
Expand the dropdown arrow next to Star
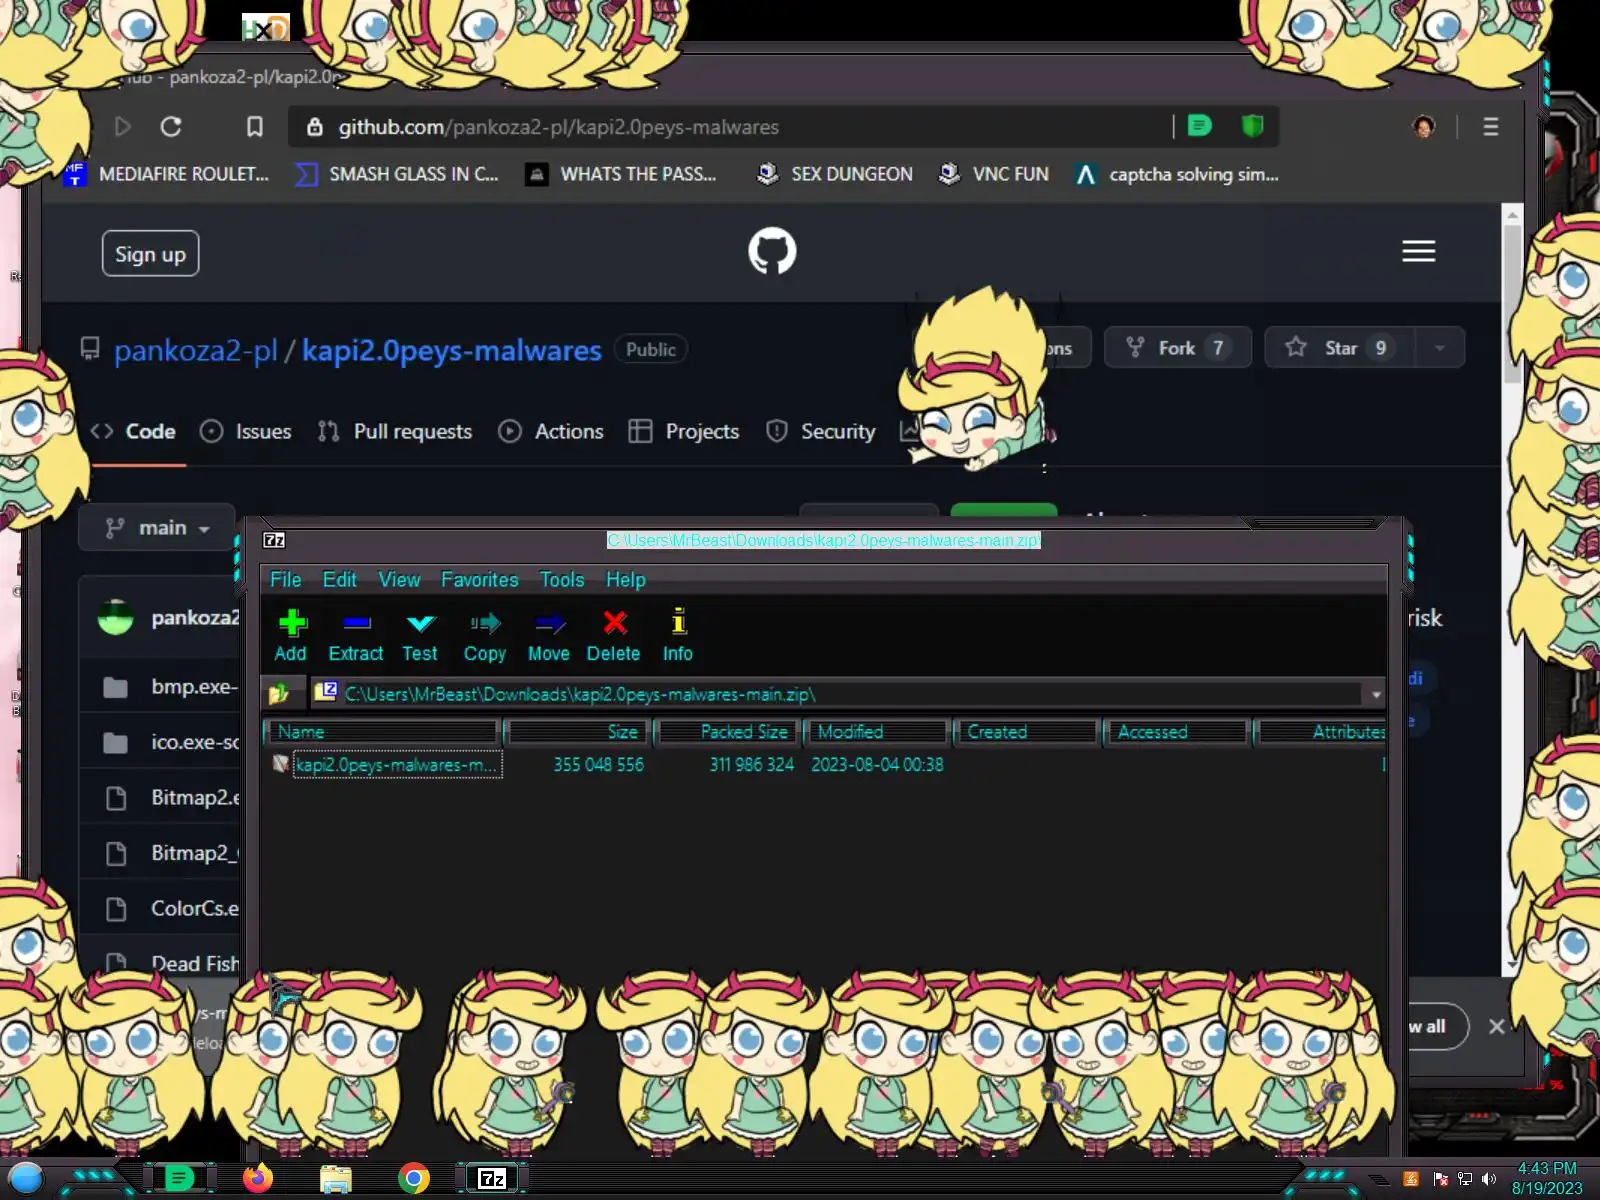click(1440, 348)
